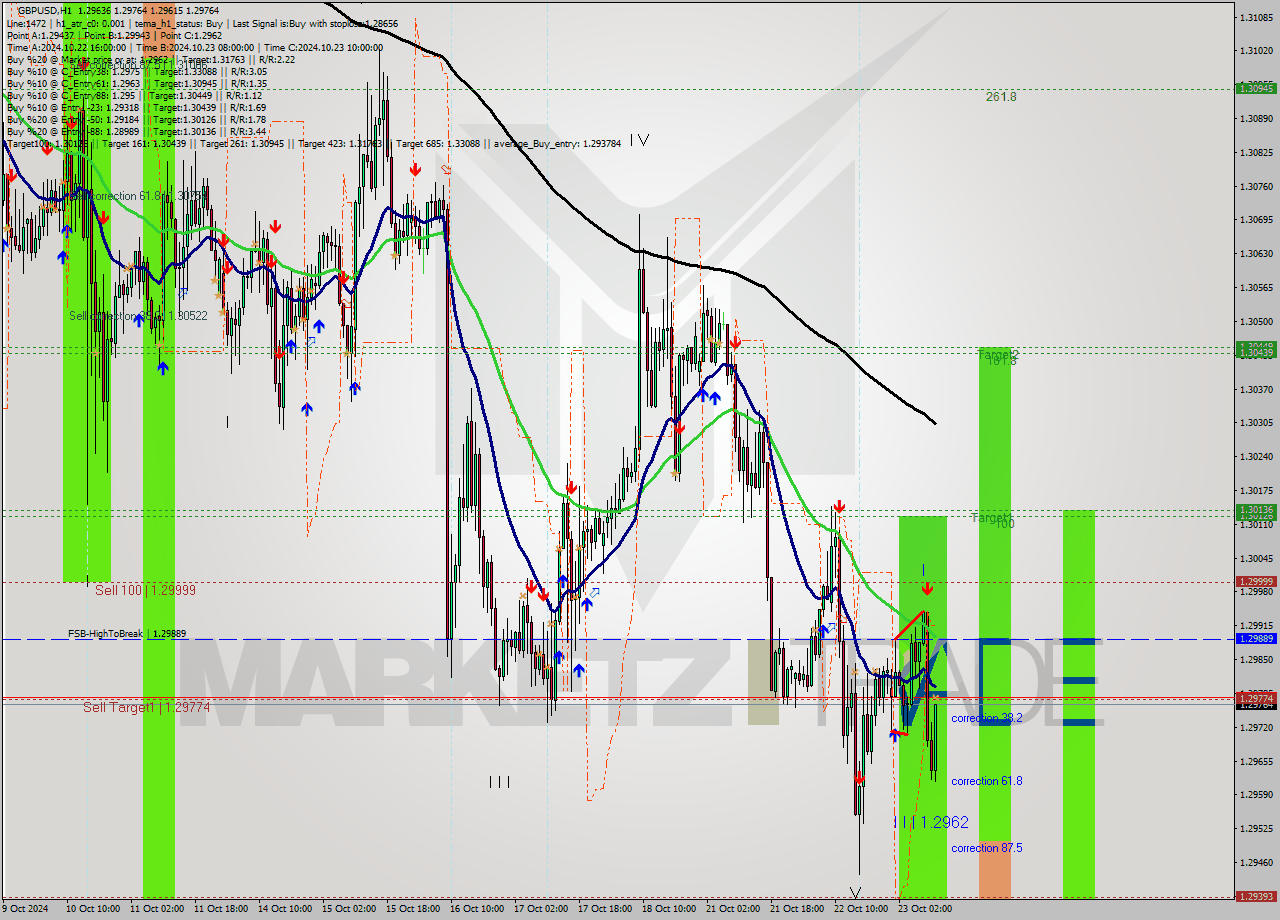Click the 'Point A:1.29437' info text
This screenshot has height=920, width=1280.
(x=40, y=35)
